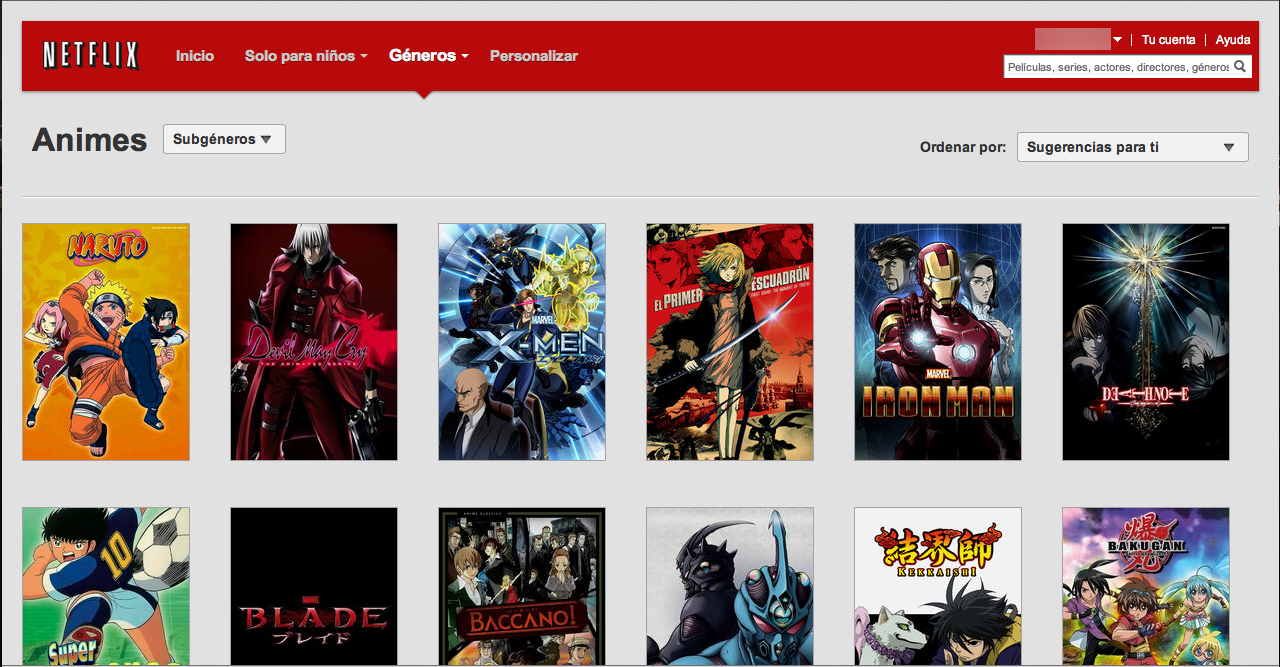The height and width of the screenshot is (667, 1280).
Task: Click the search magnifying glass icon
Action: point(1240,66)
